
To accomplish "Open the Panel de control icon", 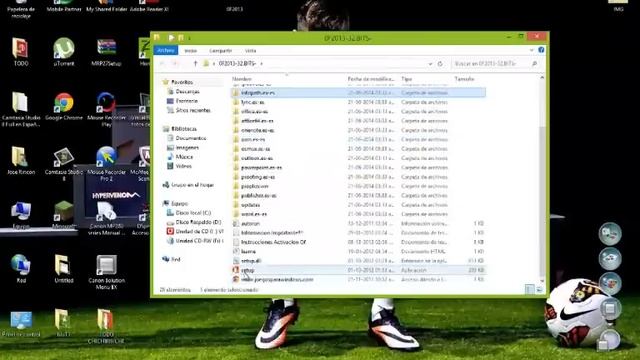I will coord(20,324).
